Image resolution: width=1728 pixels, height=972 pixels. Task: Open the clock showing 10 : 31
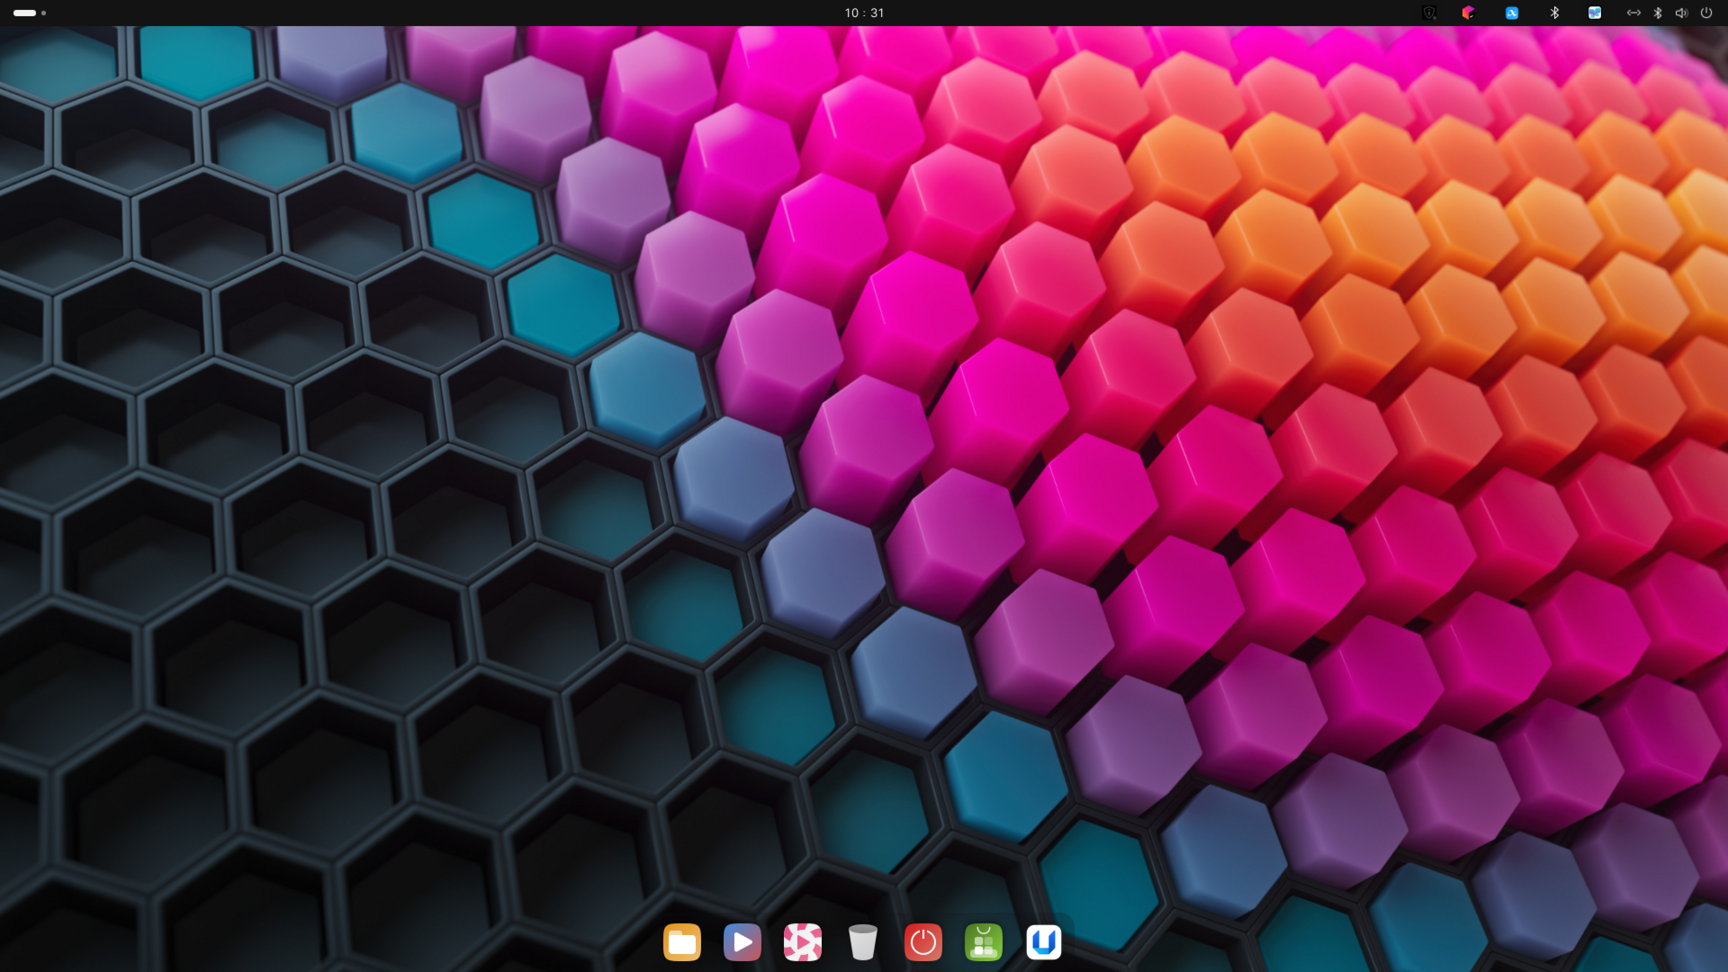pos(864,13)
